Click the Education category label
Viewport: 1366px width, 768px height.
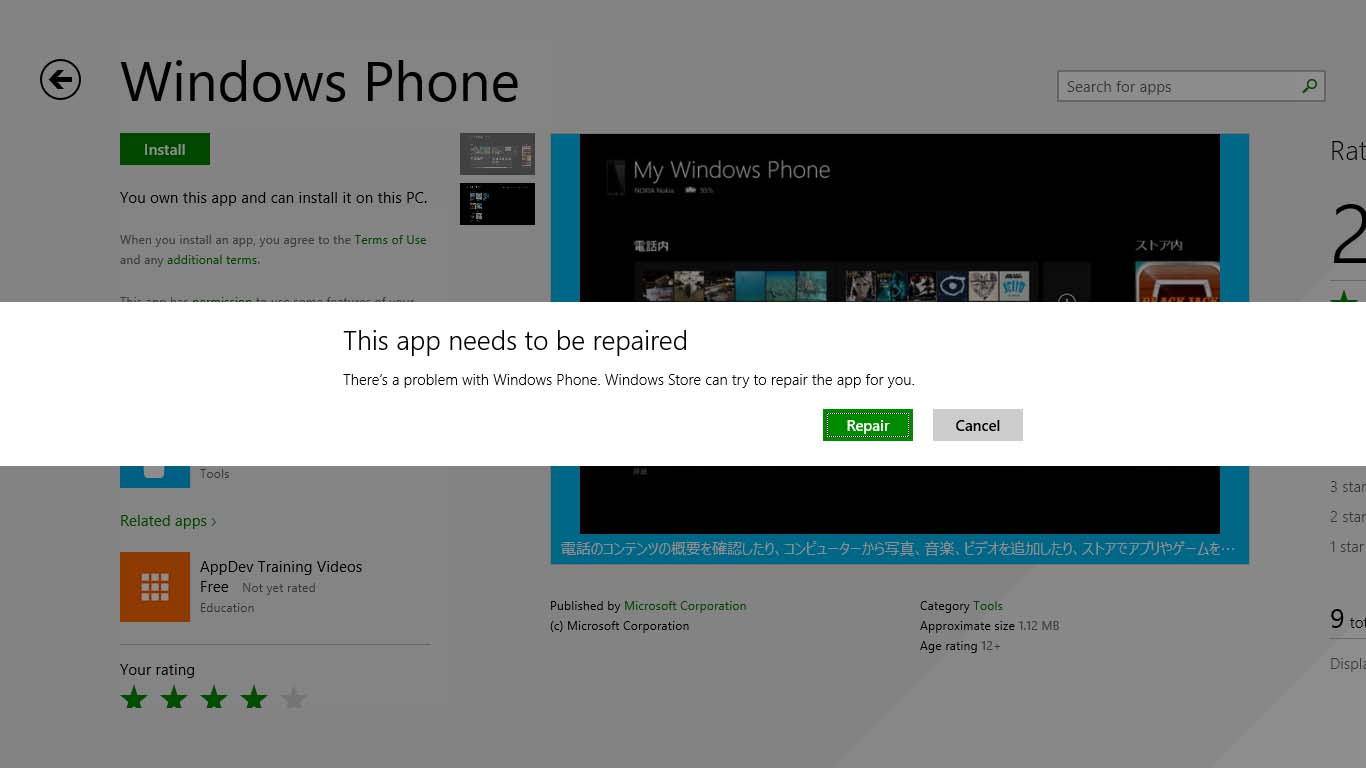227,608
